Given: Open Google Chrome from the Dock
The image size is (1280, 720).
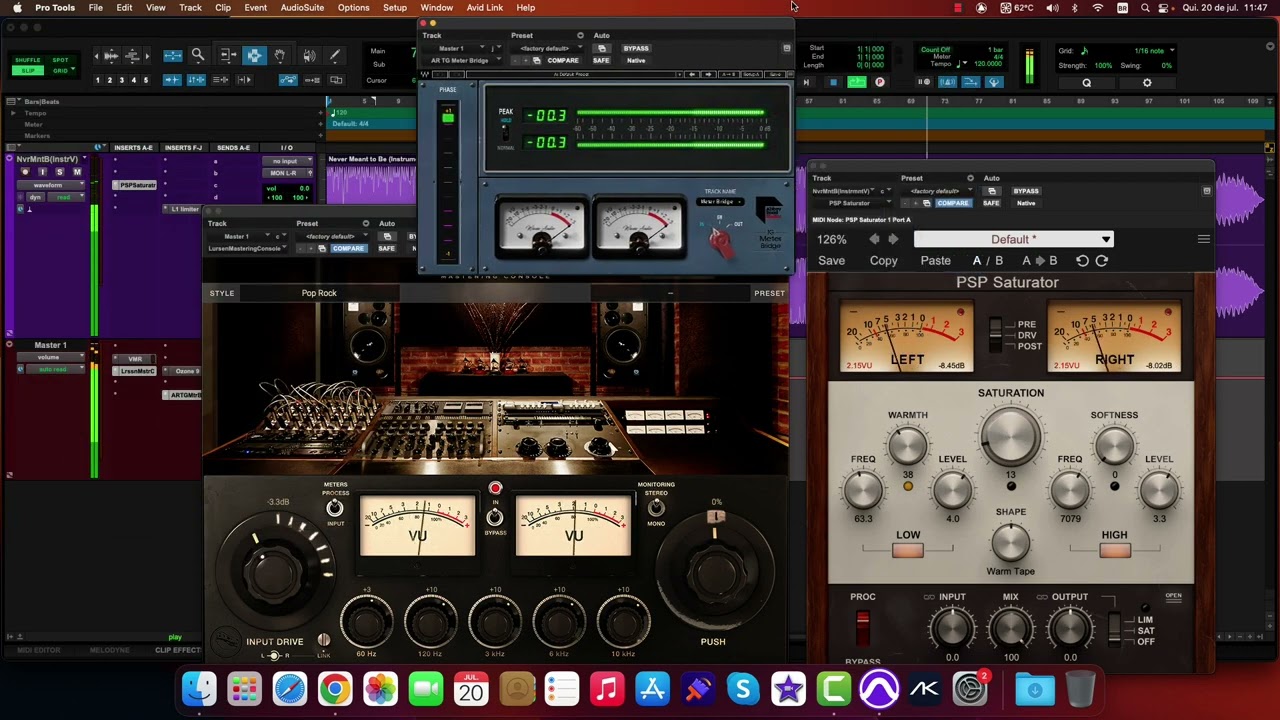Looking at the screenshot, I should 335,689.
